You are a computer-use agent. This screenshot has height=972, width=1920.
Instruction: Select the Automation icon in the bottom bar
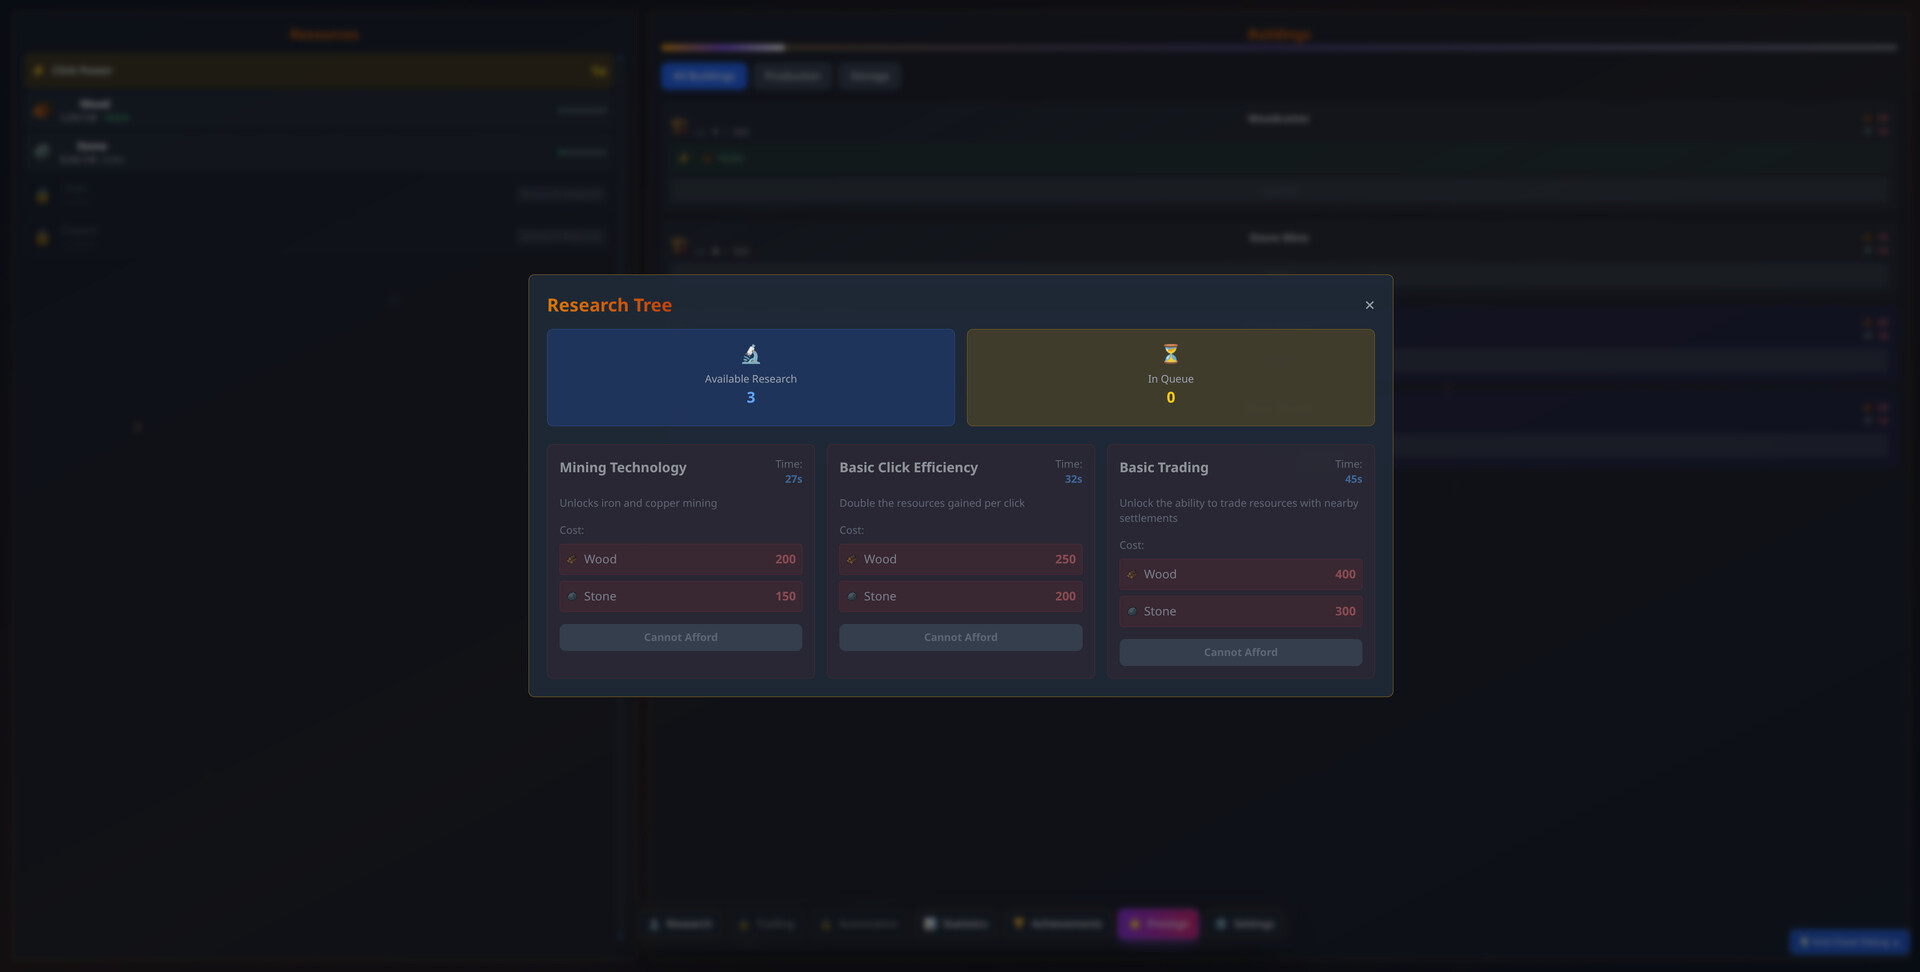858,924
